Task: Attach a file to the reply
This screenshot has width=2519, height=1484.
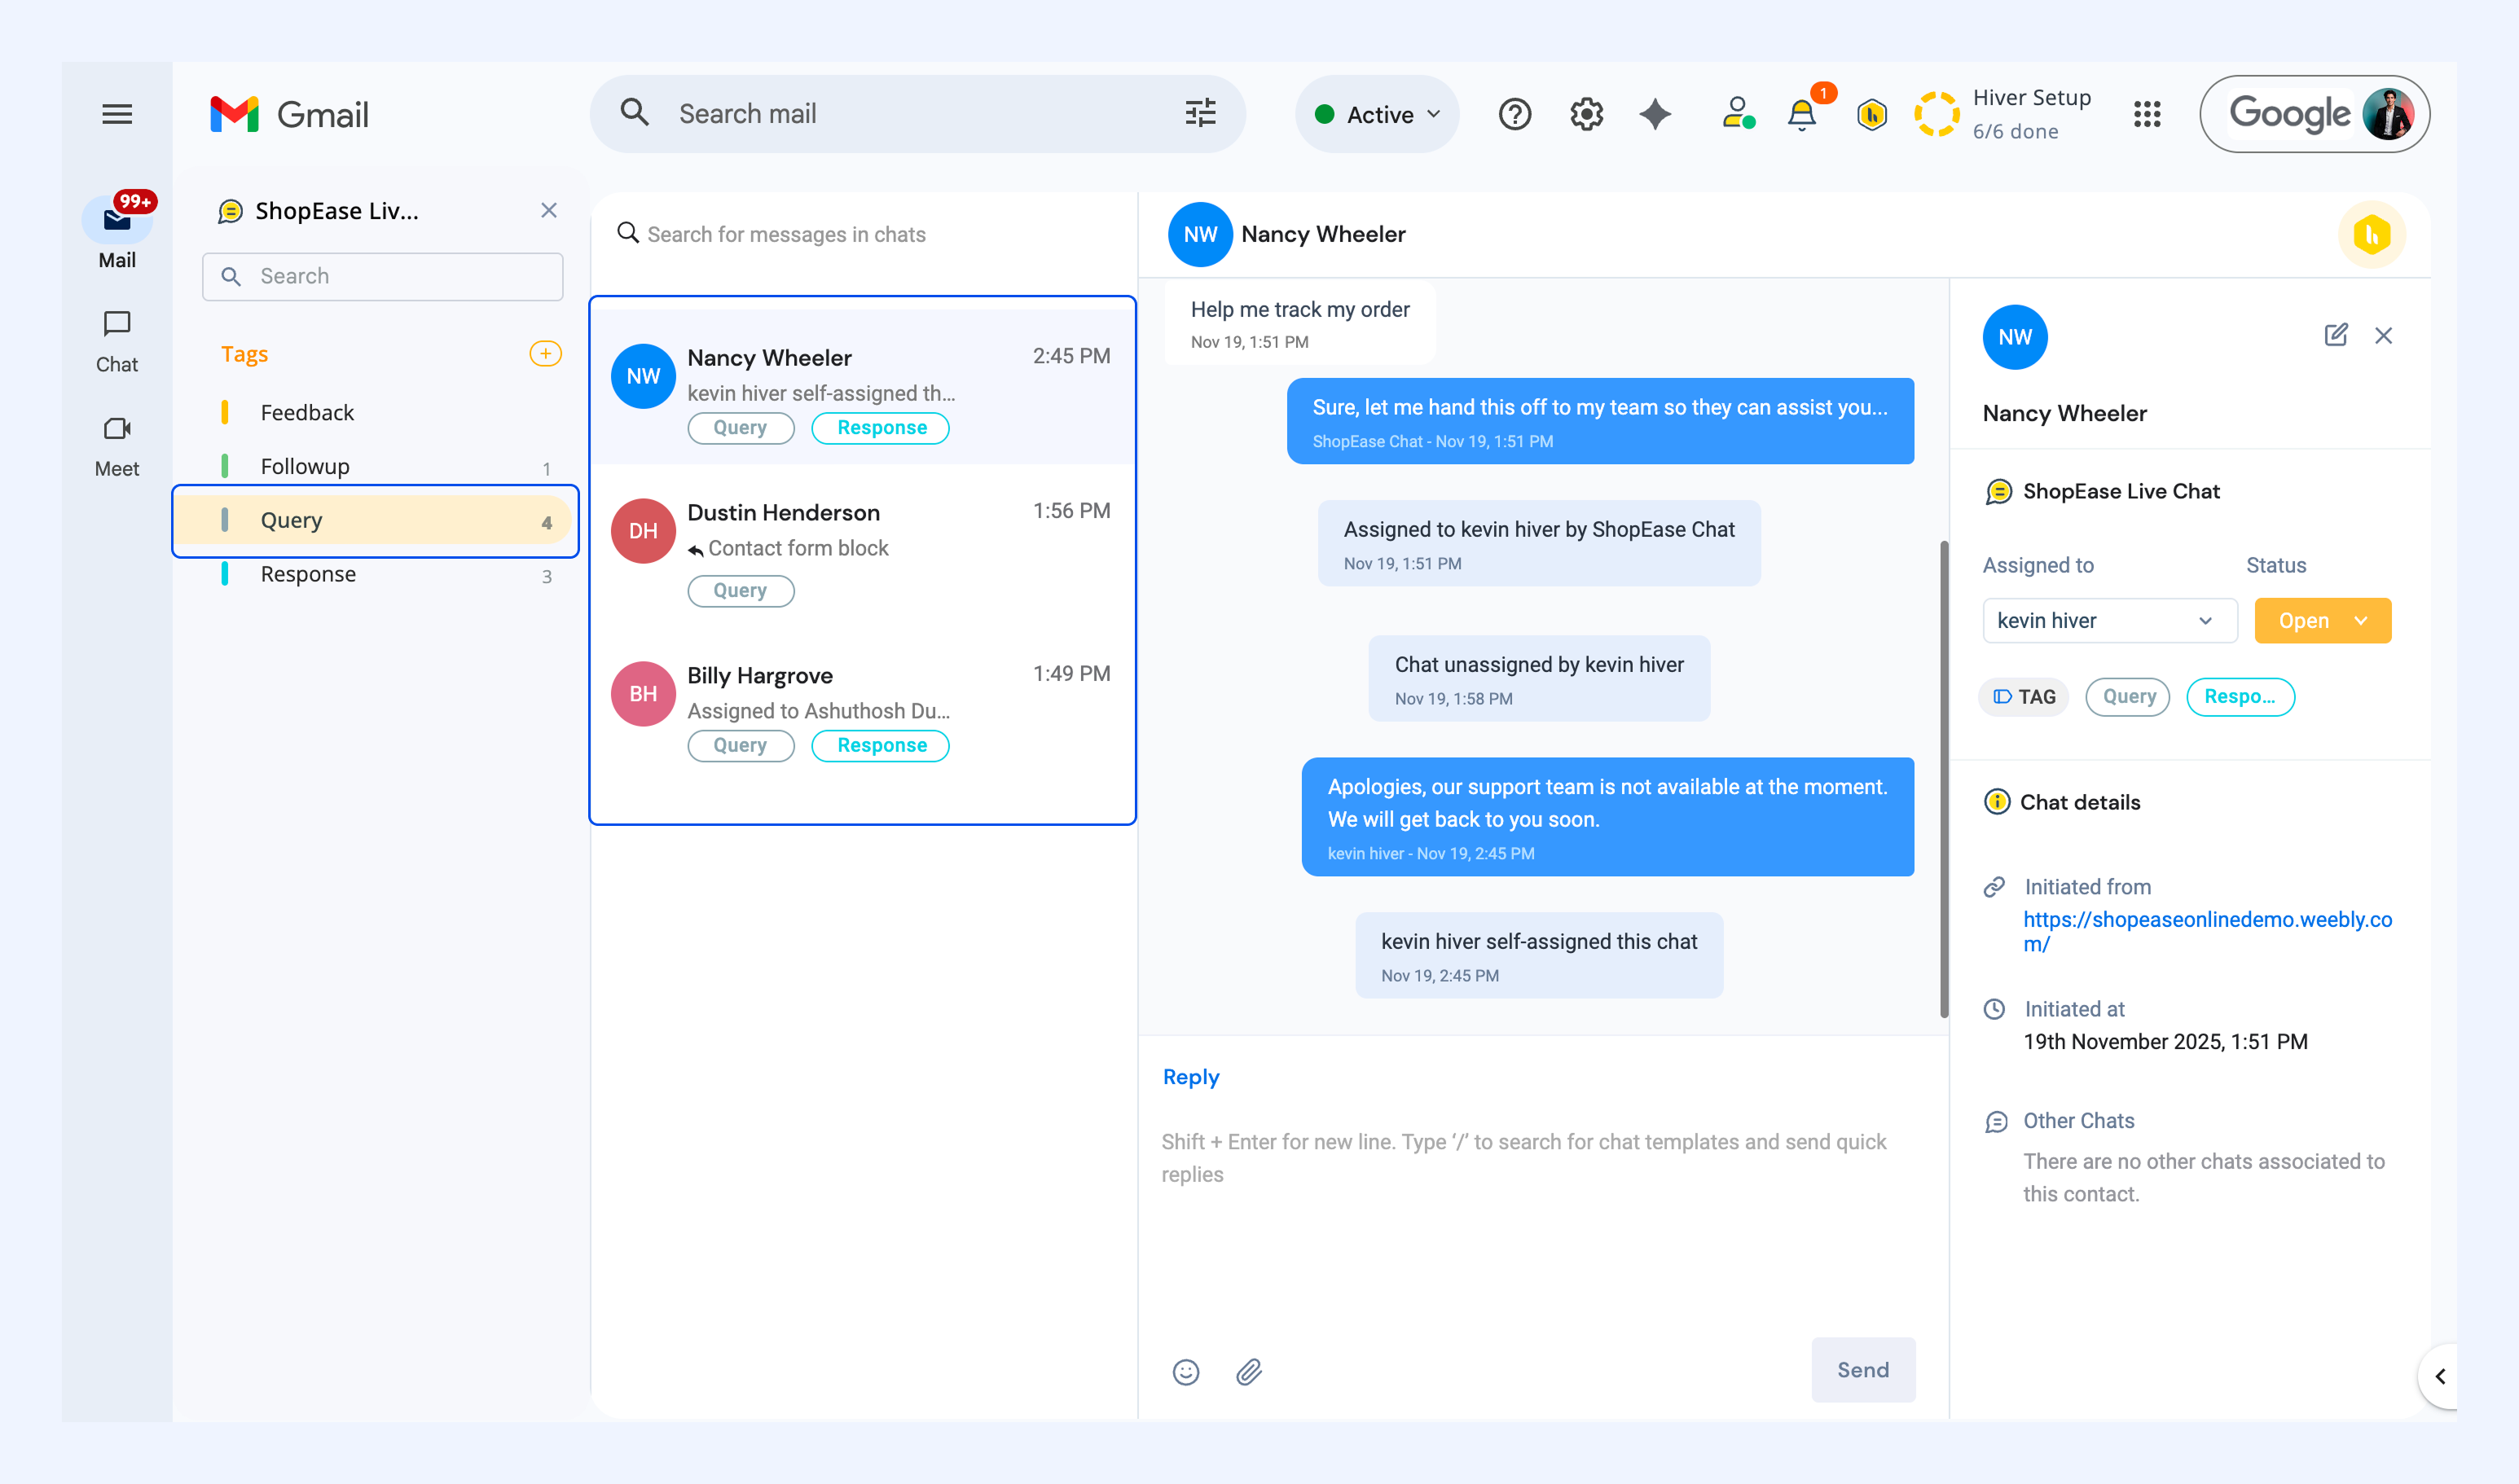Action: coord(1249,1371)
